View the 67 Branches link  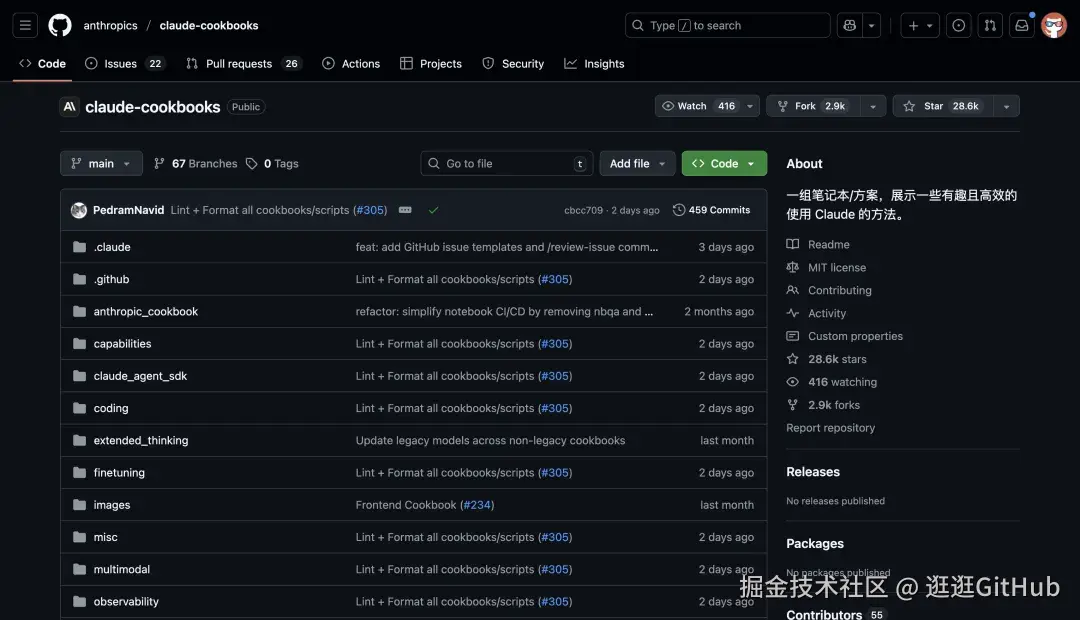(x=196, y=163)
